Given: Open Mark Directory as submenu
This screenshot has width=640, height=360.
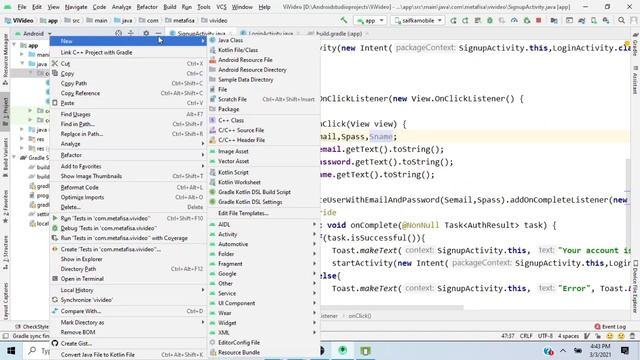Looking at the screenshot, I should [128, 322].
